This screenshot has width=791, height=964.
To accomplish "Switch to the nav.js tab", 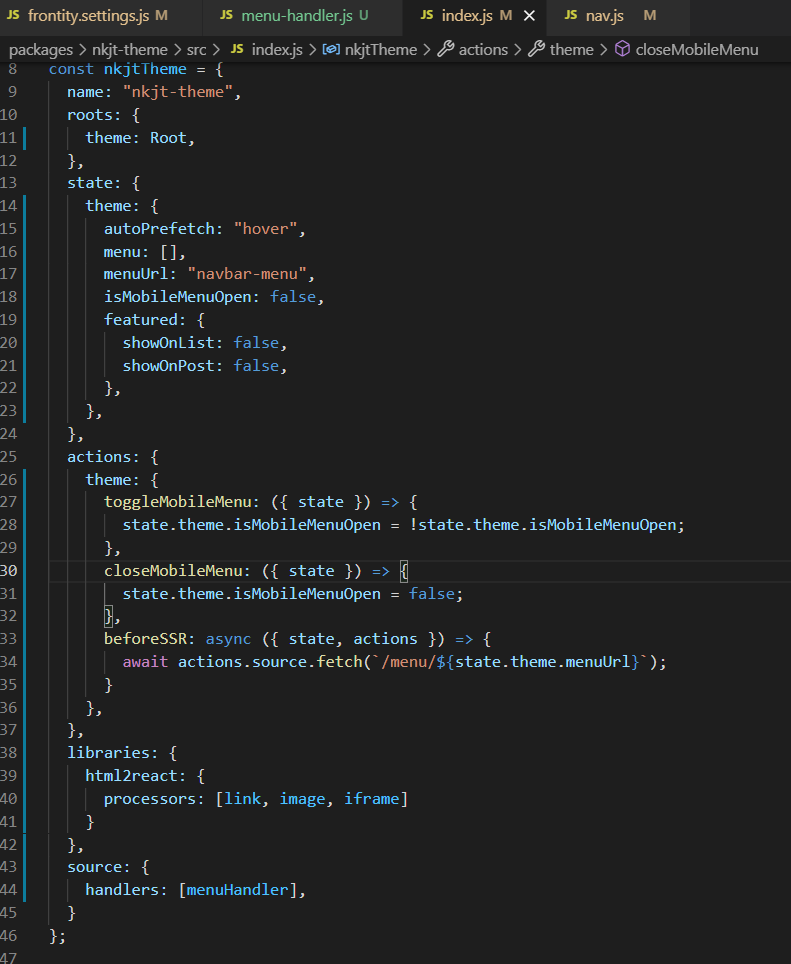I will 603,16.
